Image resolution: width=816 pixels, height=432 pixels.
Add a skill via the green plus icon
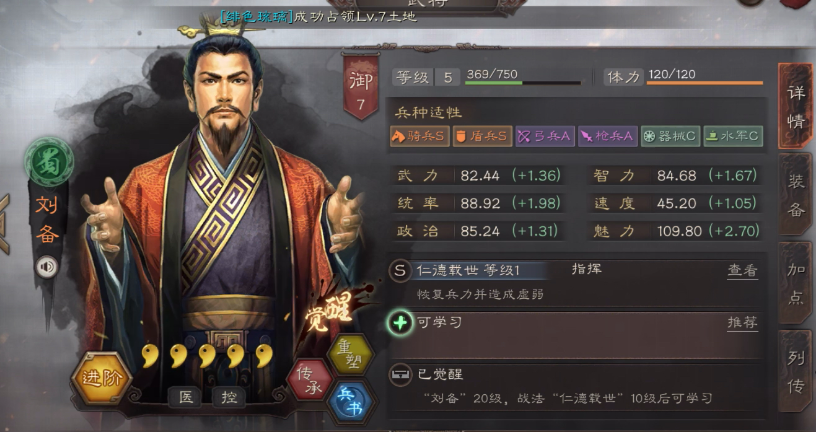pyautogui.click(x=400, y=323)
